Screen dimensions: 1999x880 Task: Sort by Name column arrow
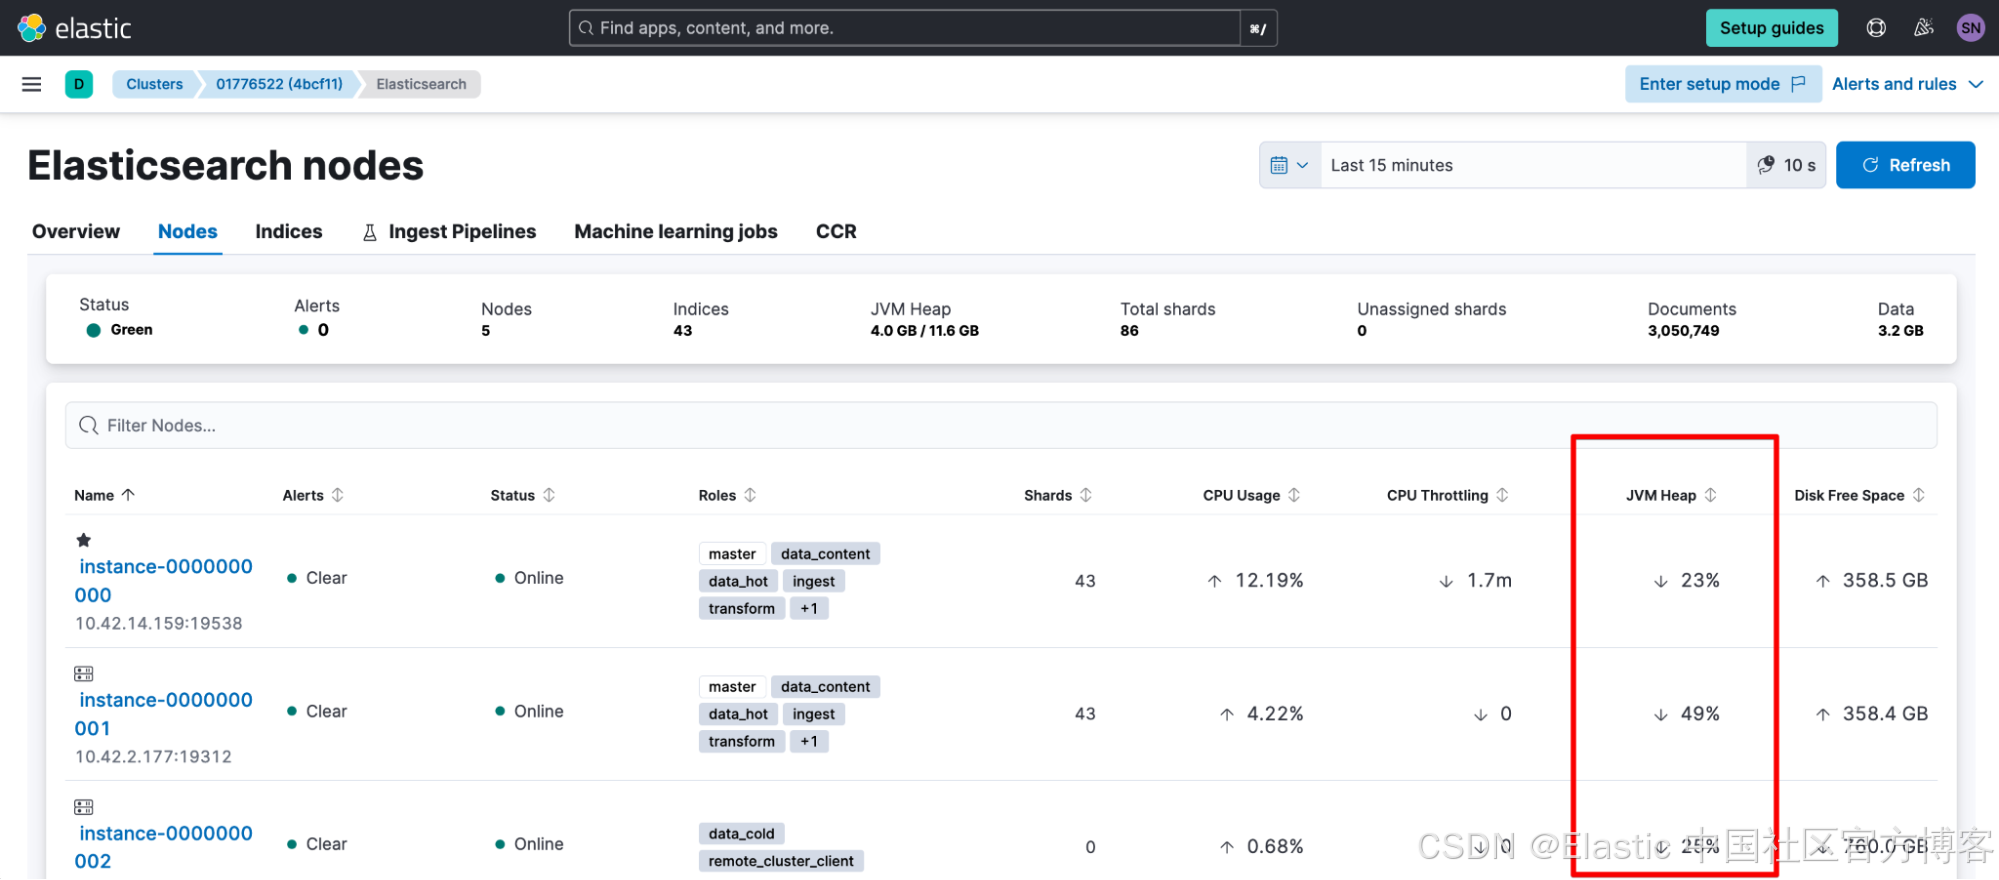[128, 494]
